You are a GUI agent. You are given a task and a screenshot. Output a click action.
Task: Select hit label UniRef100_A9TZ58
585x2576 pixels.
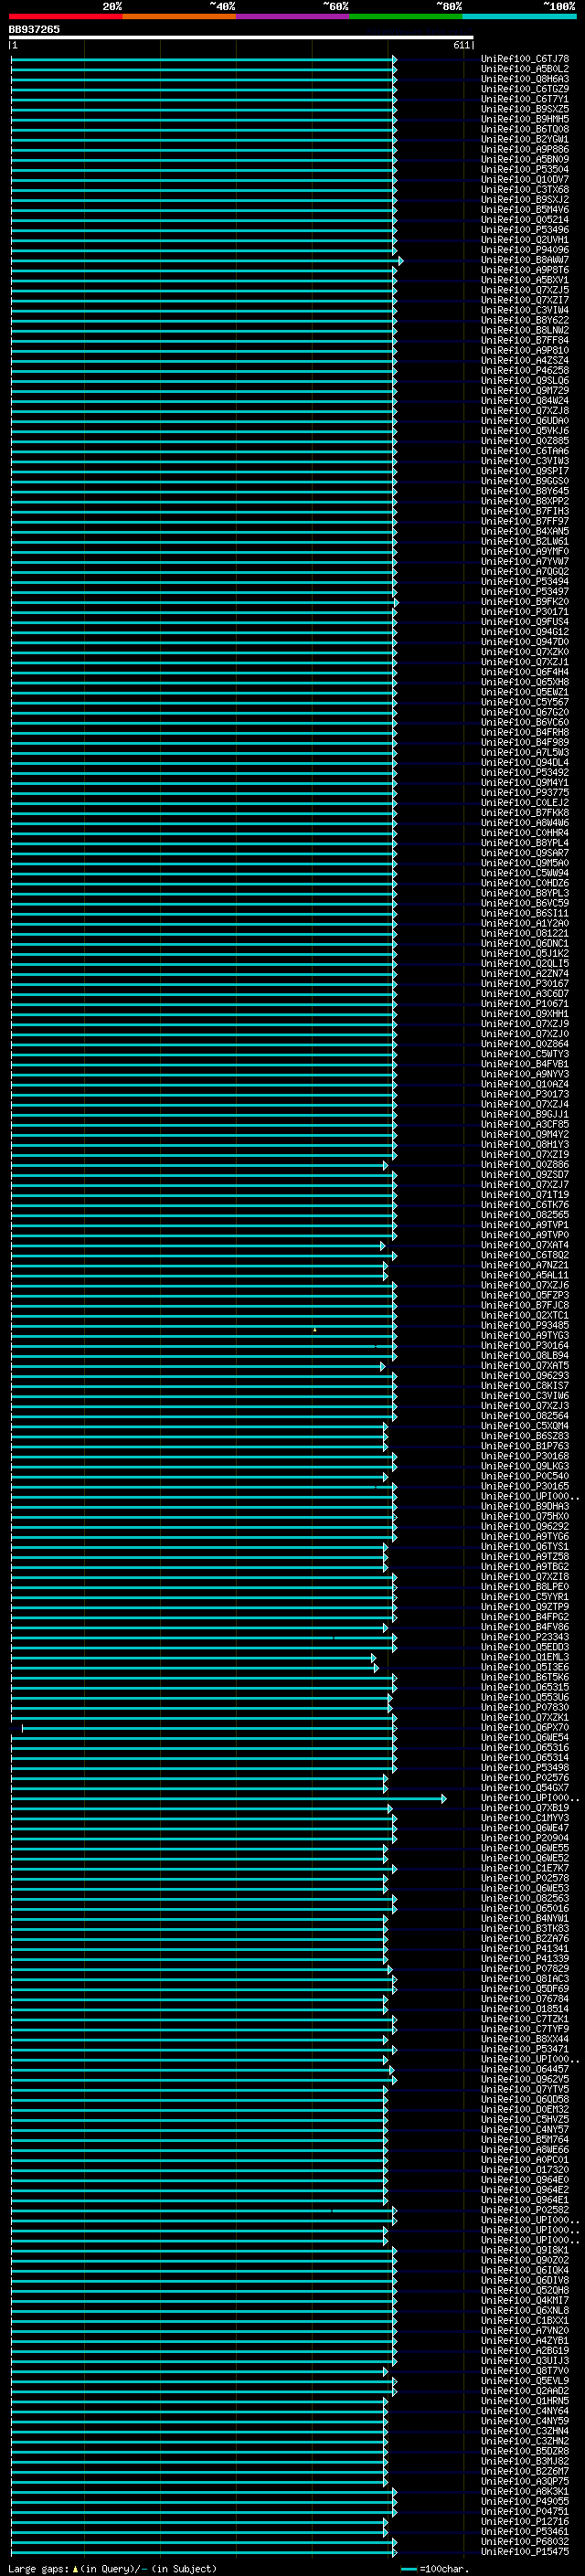pos(525,1556)
